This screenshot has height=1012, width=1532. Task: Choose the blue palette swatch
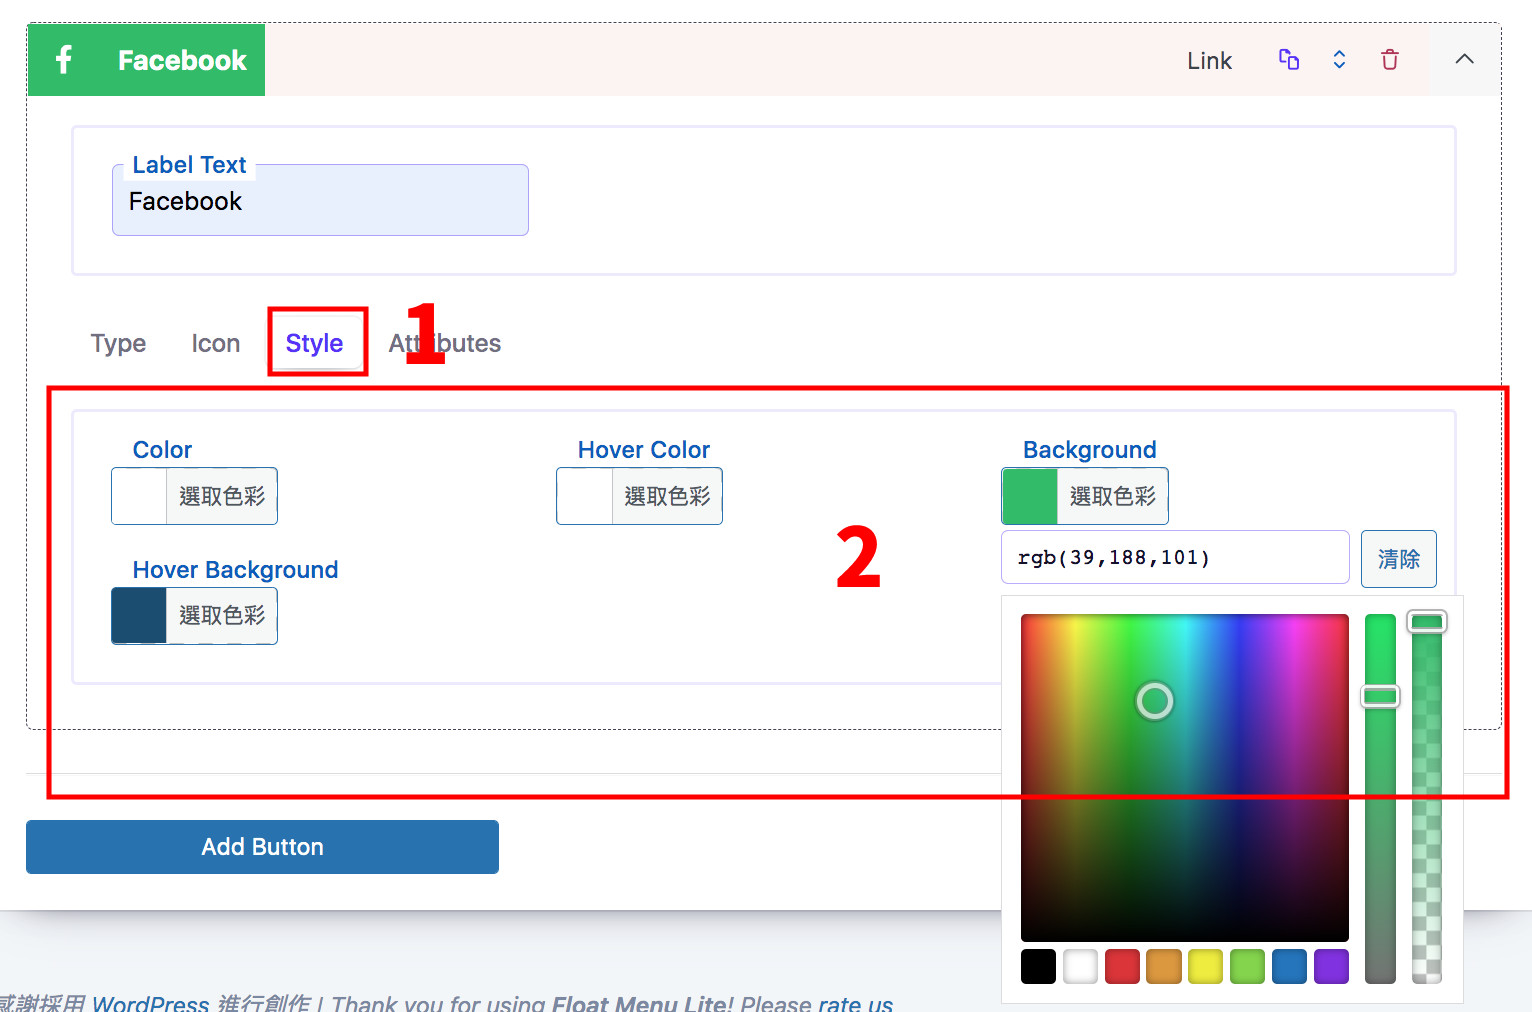[x=1289, y=967]
